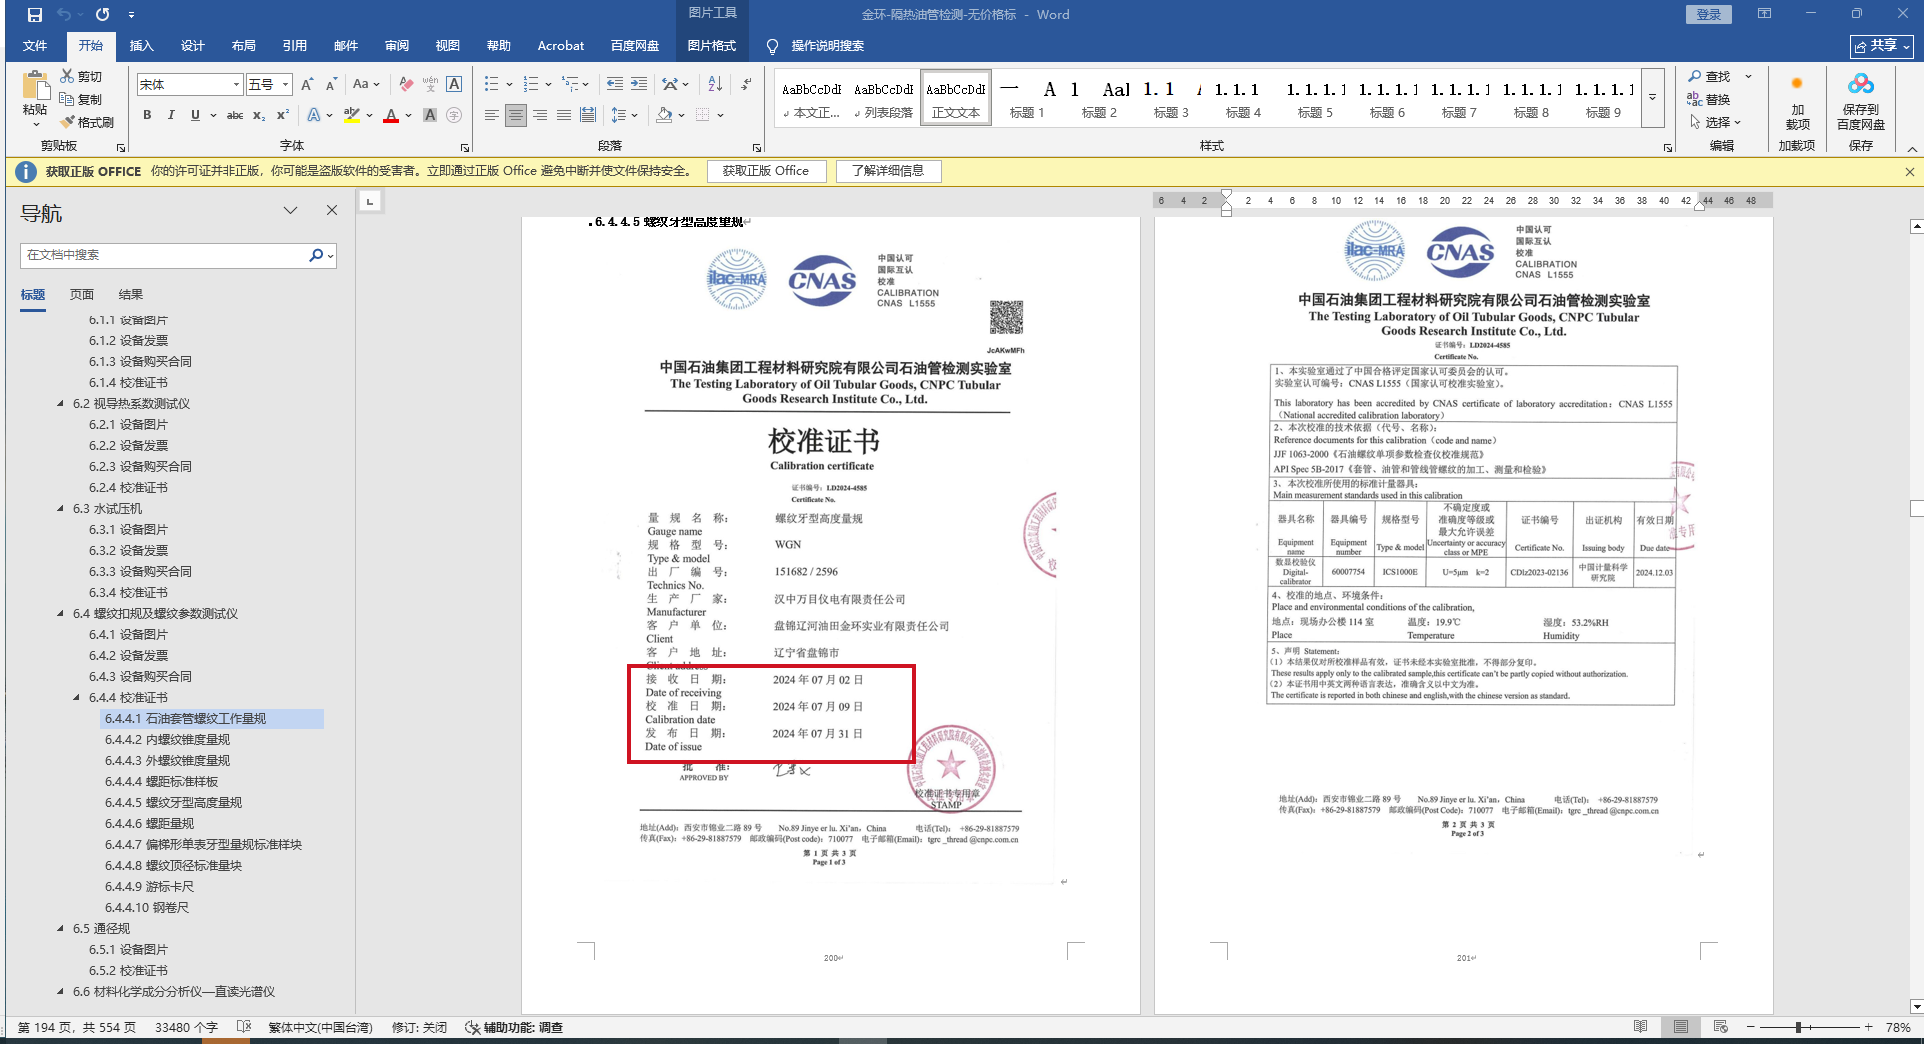Collapse the 6.3 水试压机 node

coord(61,509)
